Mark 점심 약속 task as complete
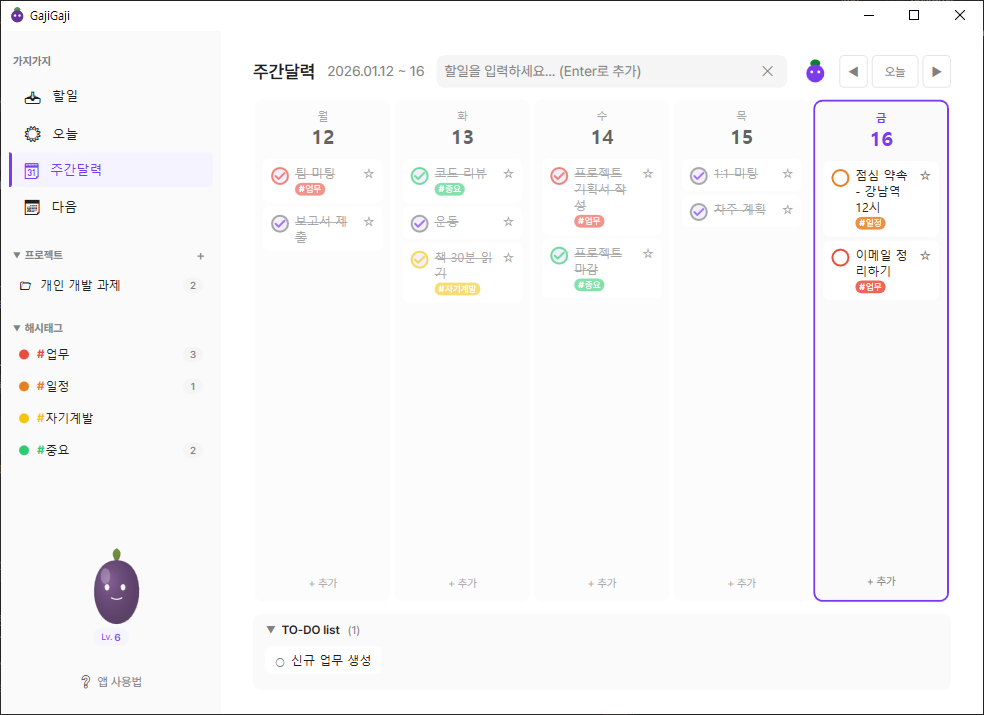 [x=839, y=178]
